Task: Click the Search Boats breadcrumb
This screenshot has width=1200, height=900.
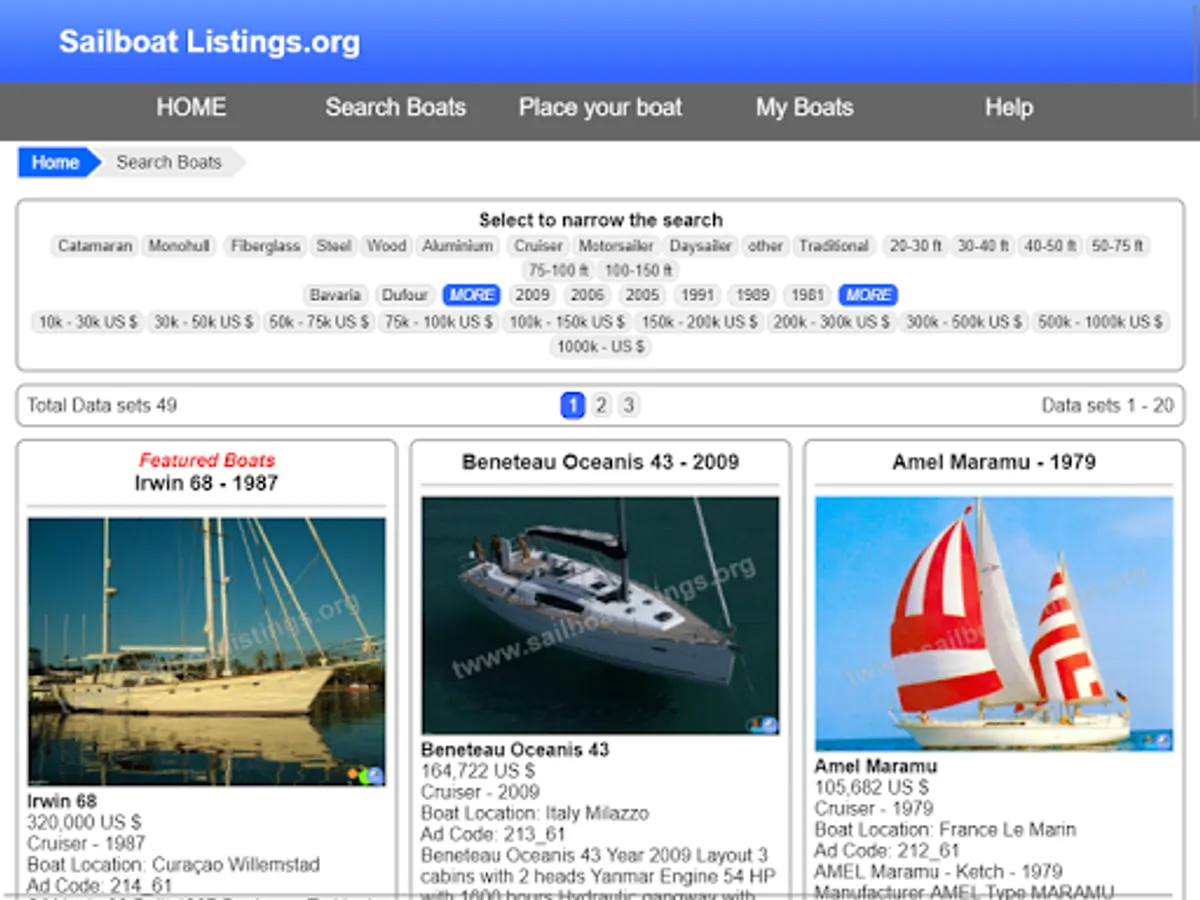Action: [169, 163]
